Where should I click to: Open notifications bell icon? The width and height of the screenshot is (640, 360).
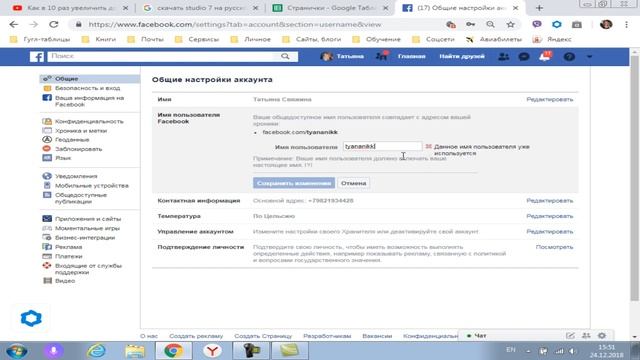tap(544, 57)
